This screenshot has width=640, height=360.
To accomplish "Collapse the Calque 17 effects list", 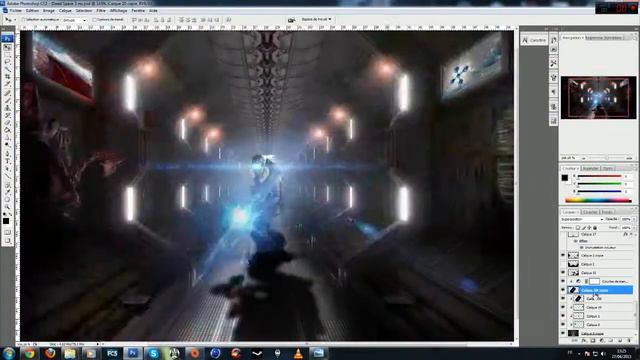I will pos(631,235).
